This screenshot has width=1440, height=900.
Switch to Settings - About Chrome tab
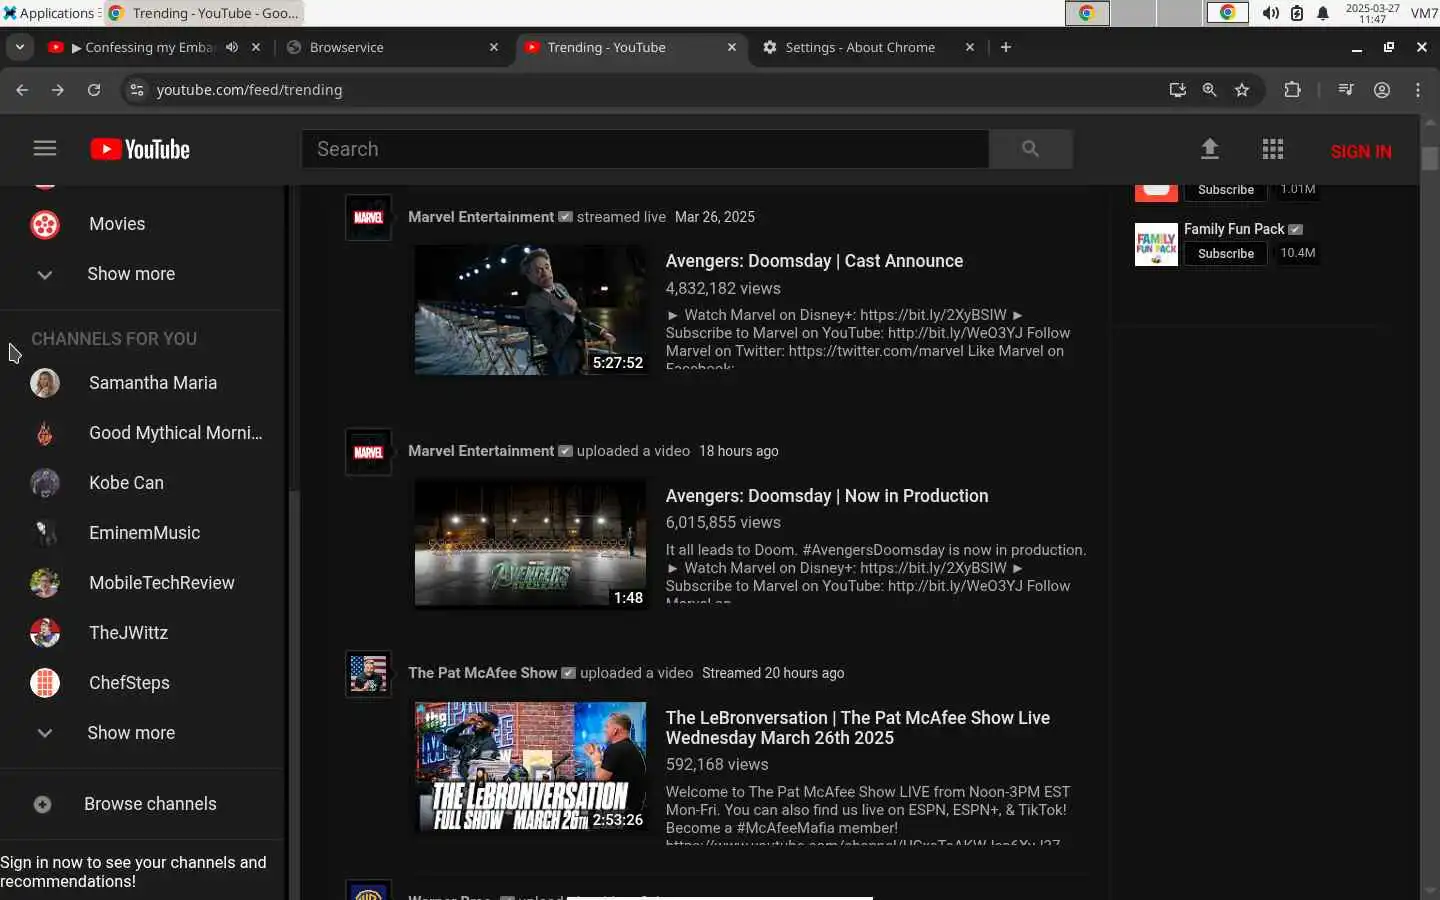tap(869, 47)
